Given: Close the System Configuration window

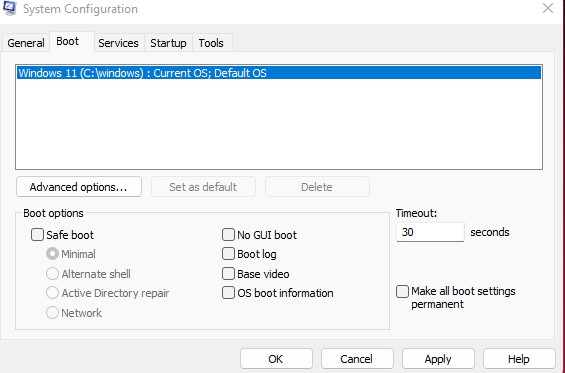Looking at the screenshot, I should 548,8.
